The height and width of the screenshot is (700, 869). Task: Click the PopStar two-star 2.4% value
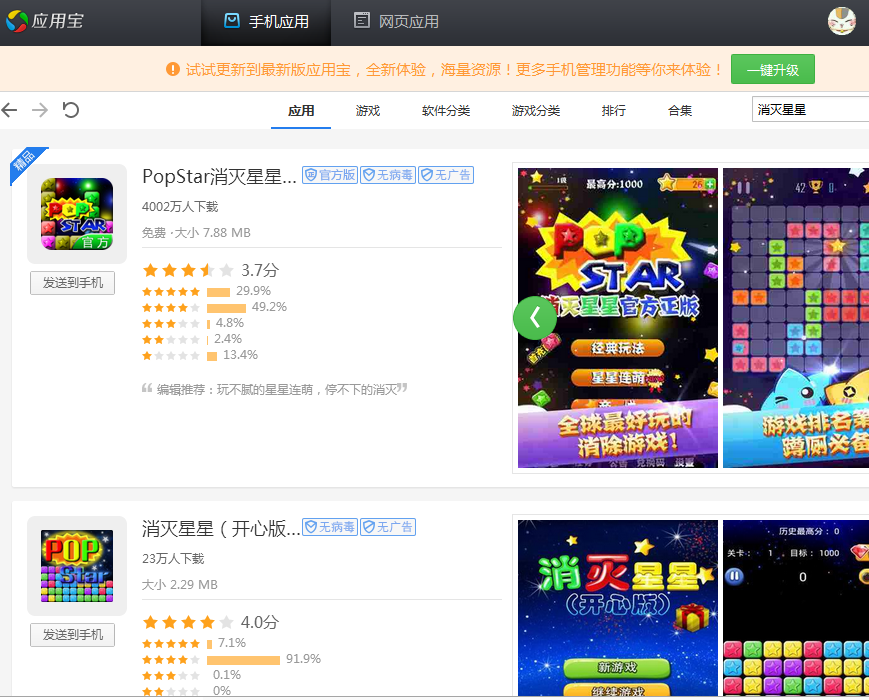(228, 339)
